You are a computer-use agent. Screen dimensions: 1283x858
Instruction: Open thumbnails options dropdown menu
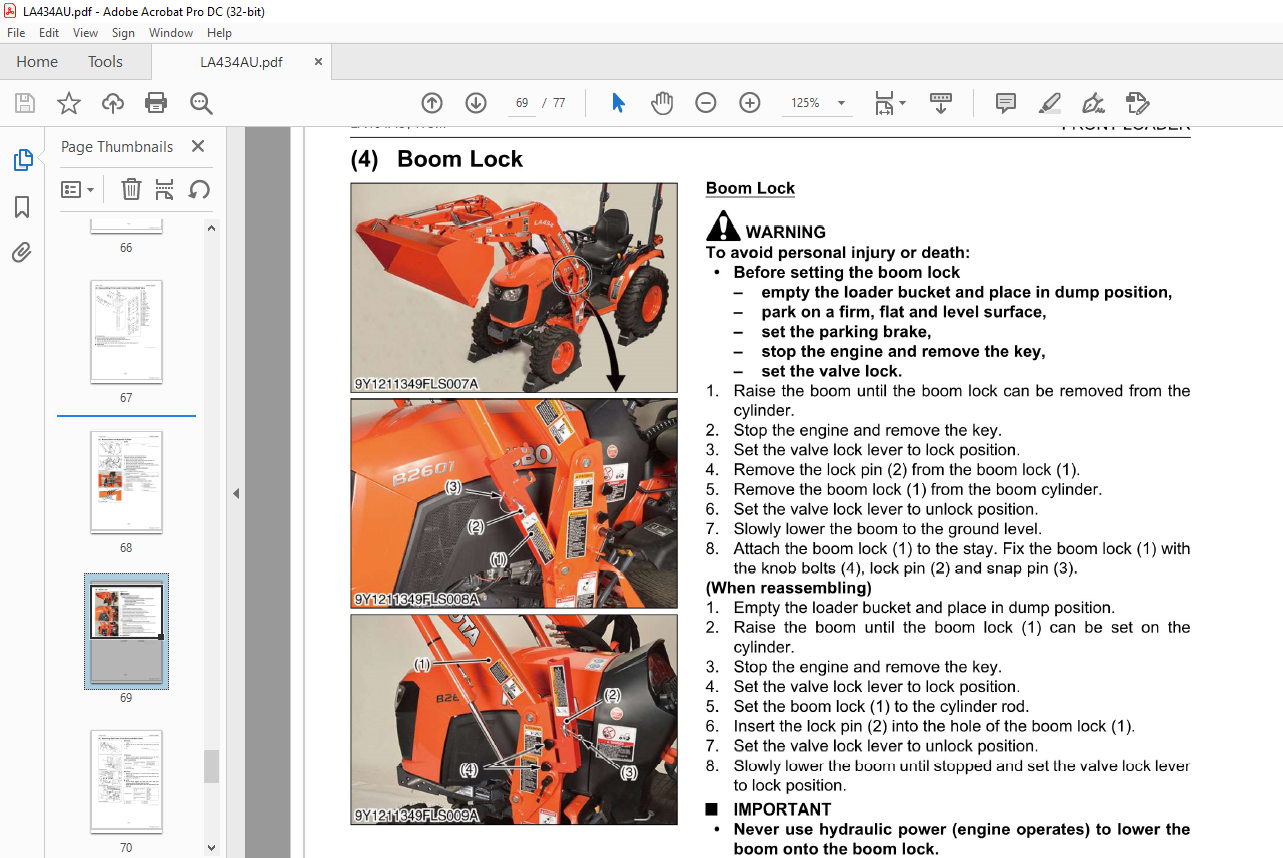coord(78,189)
